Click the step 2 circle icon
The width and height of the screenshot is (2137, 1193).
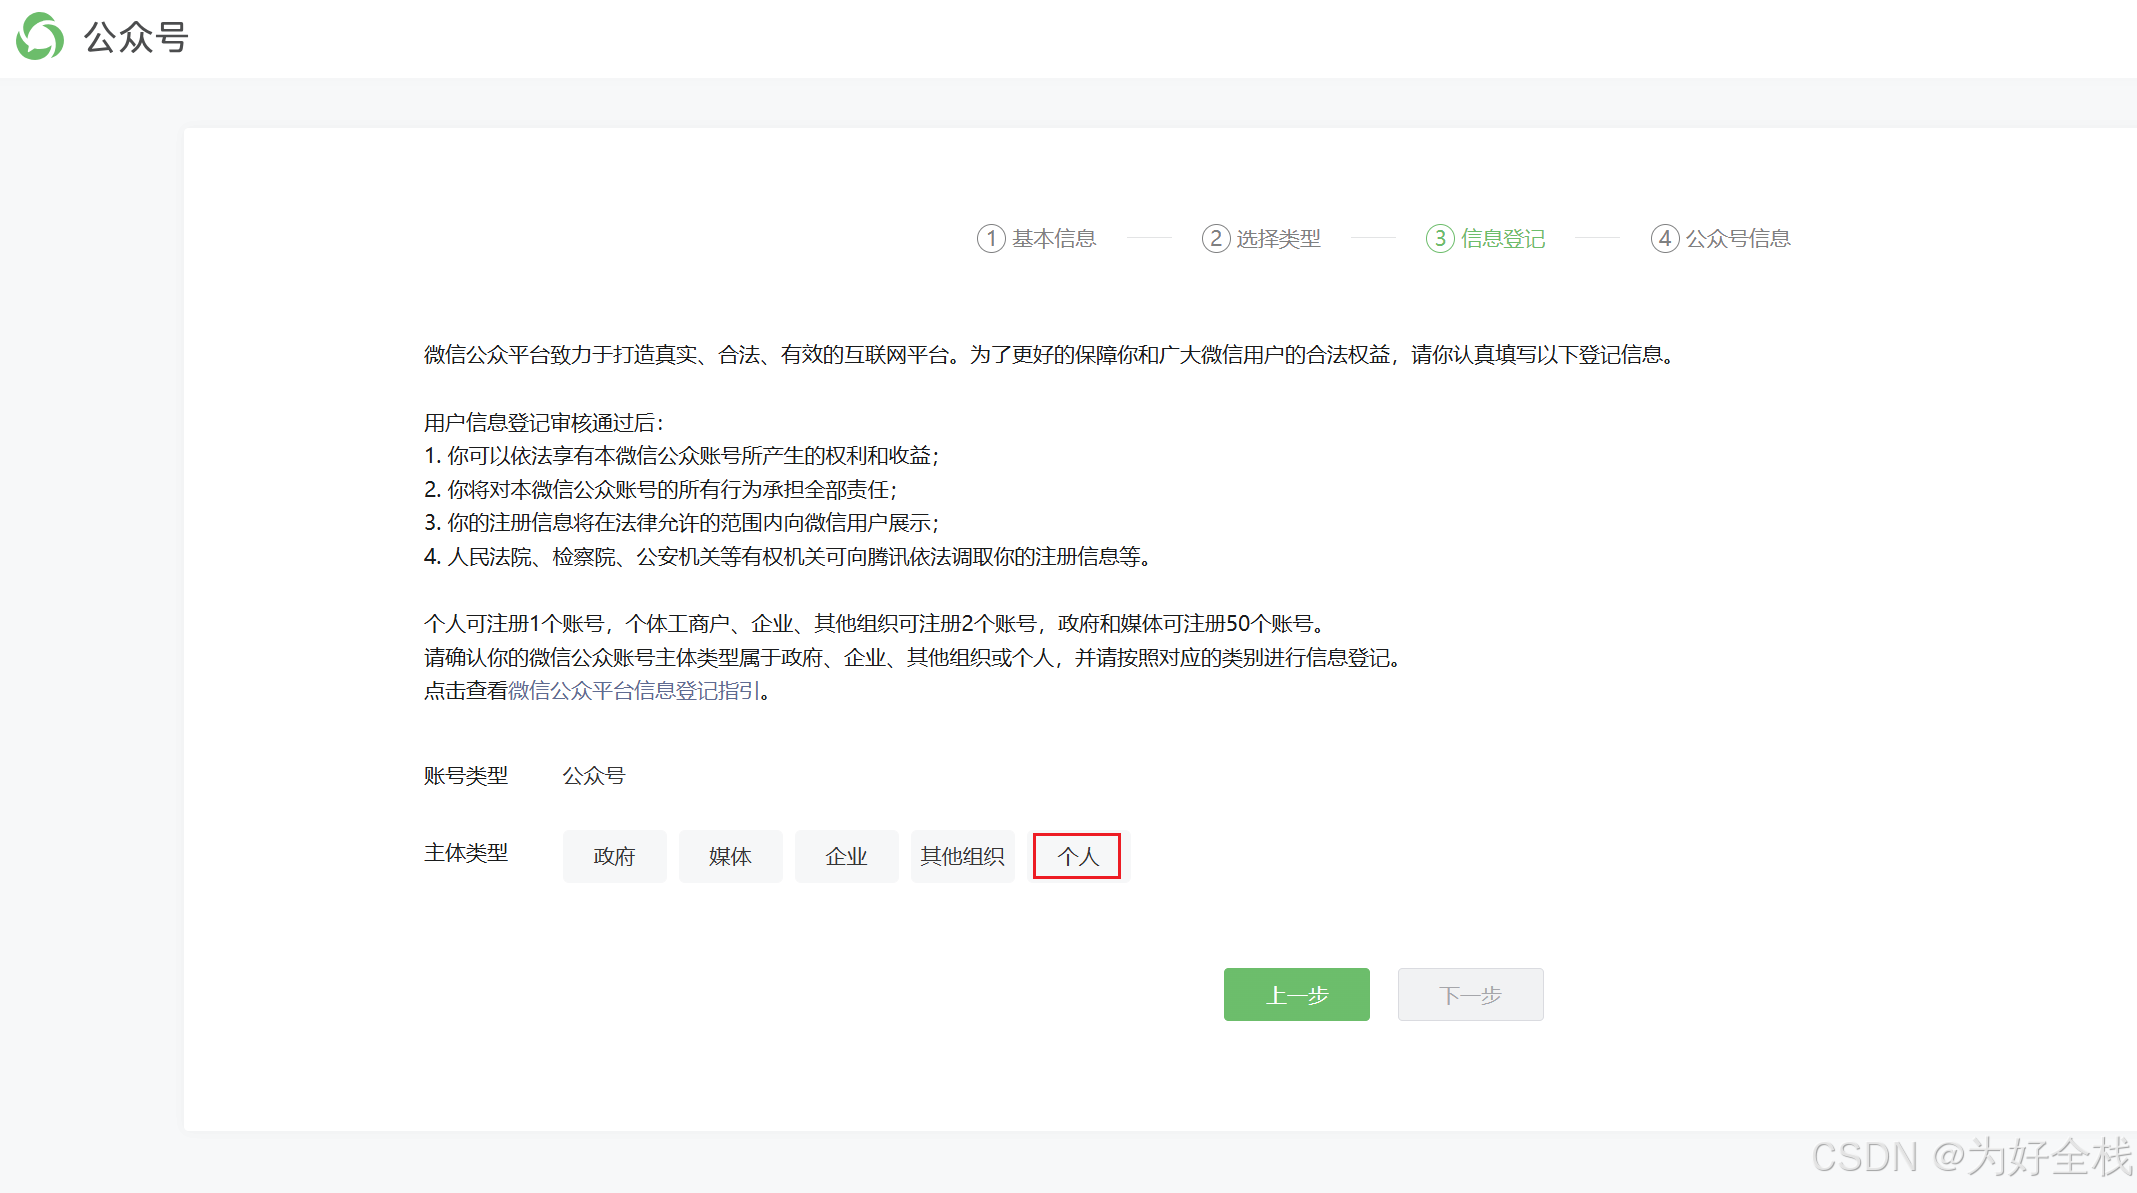[x=1215, y=238]
